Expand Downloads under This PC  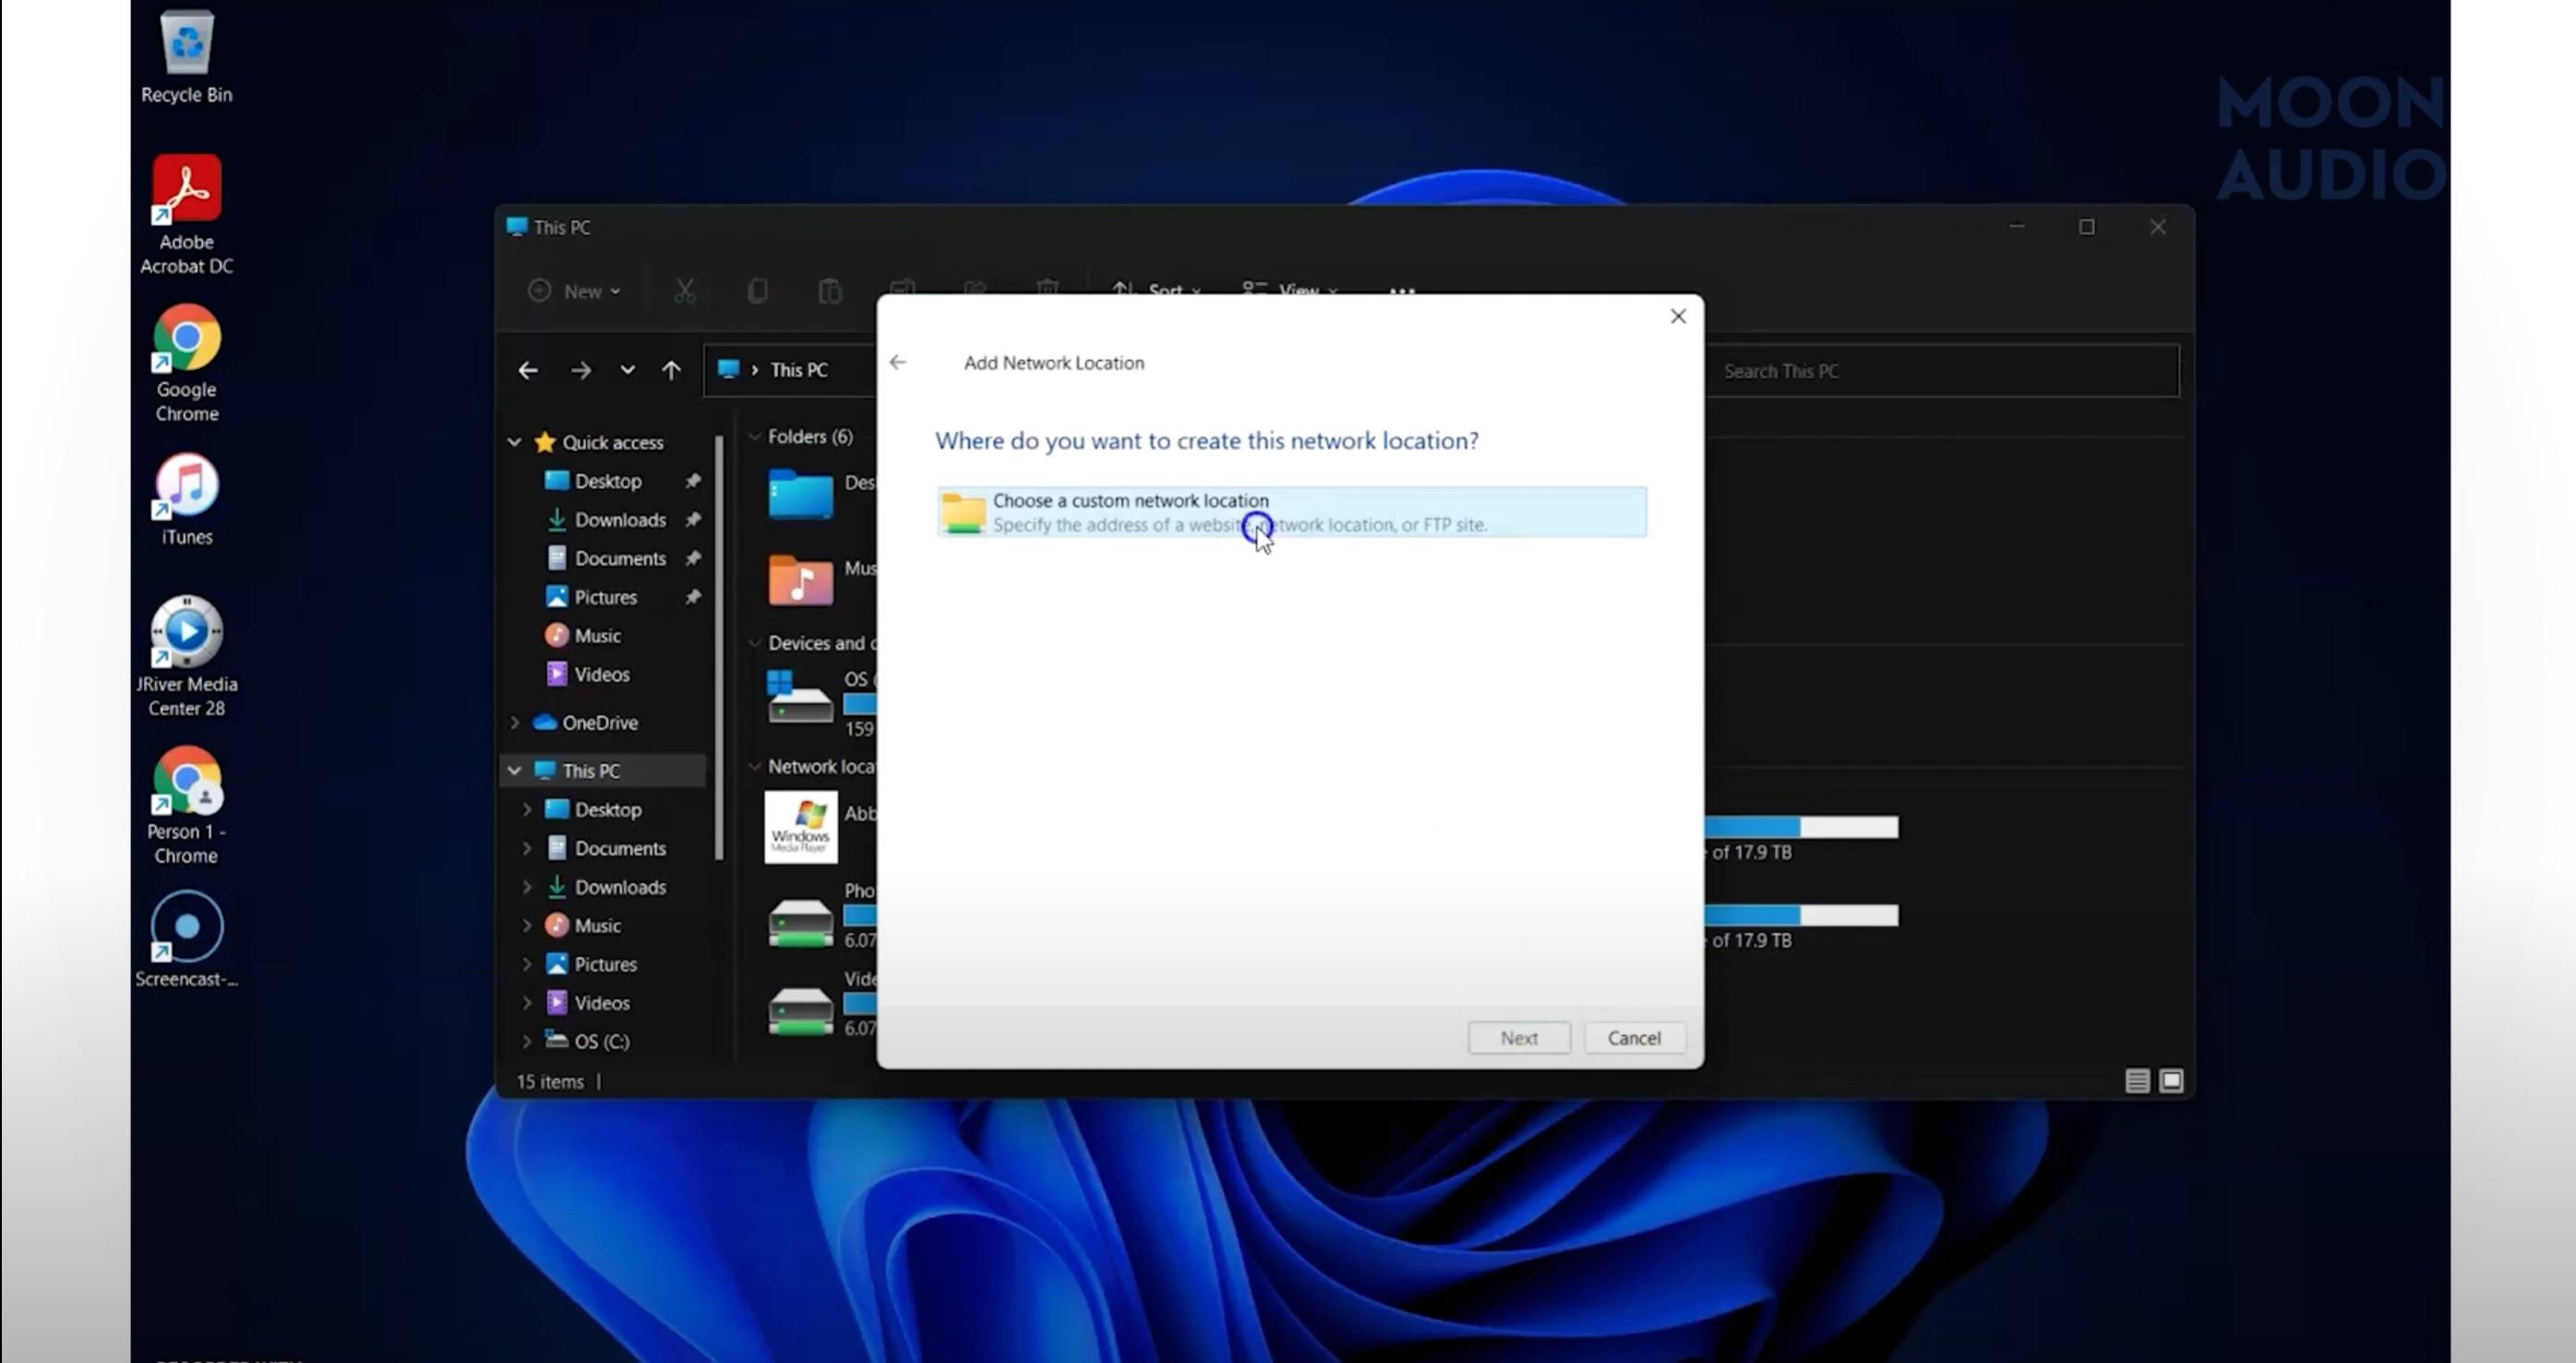(x=527, y=886)
